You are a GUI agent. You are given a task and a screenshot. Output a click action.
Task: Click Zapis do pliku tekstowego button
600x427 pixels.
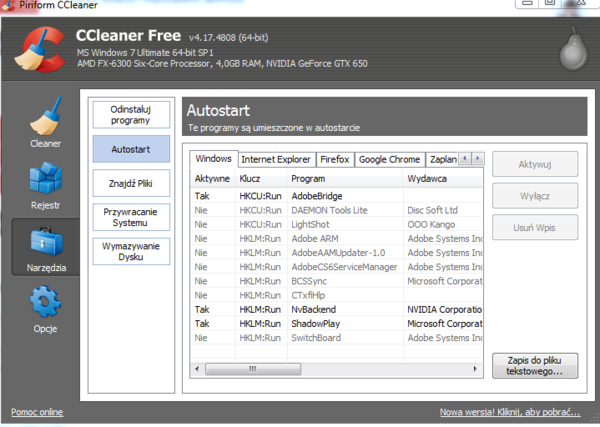click(535, 365)
